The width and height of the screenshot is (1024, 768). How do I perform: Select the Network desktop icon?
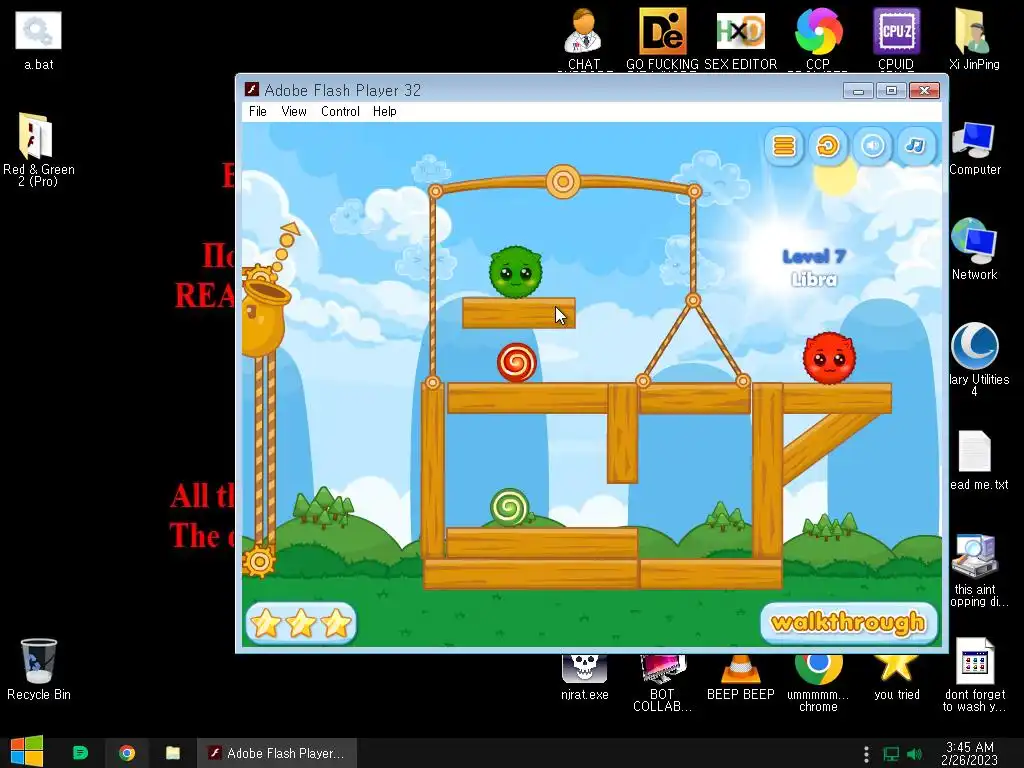click(974, 249)
